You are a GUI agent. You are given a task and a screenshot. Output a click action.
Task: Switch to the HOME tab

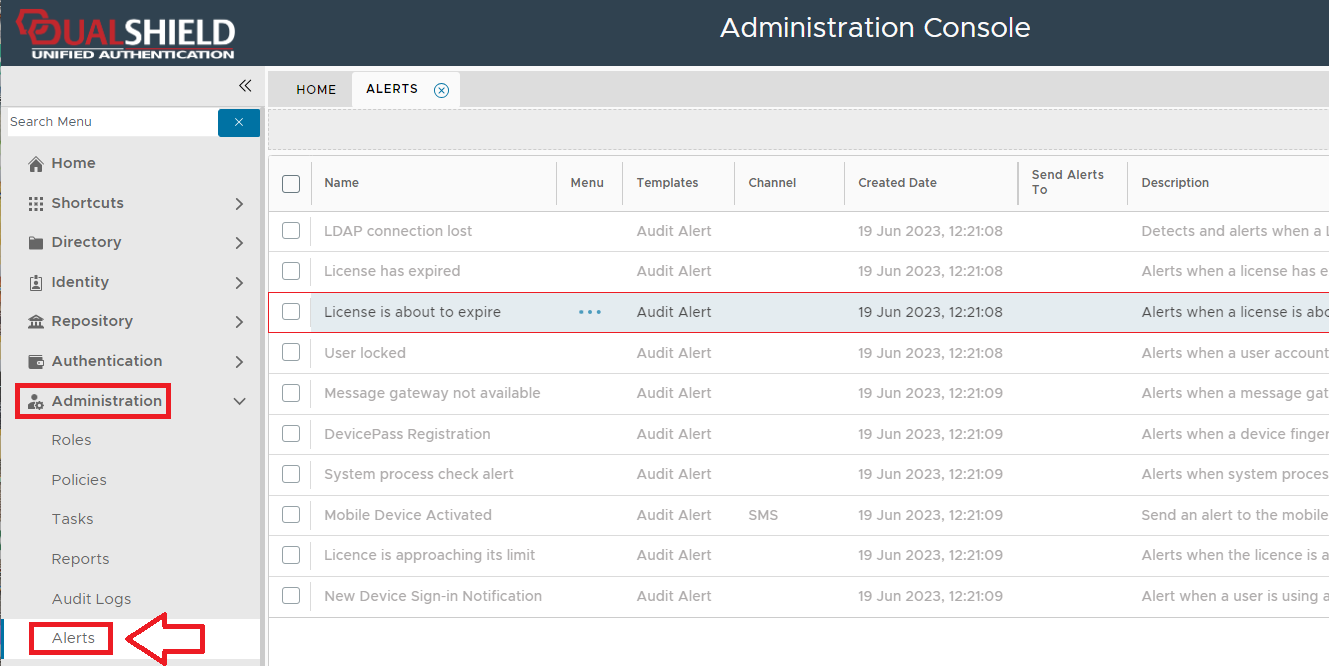pos(316,89)
